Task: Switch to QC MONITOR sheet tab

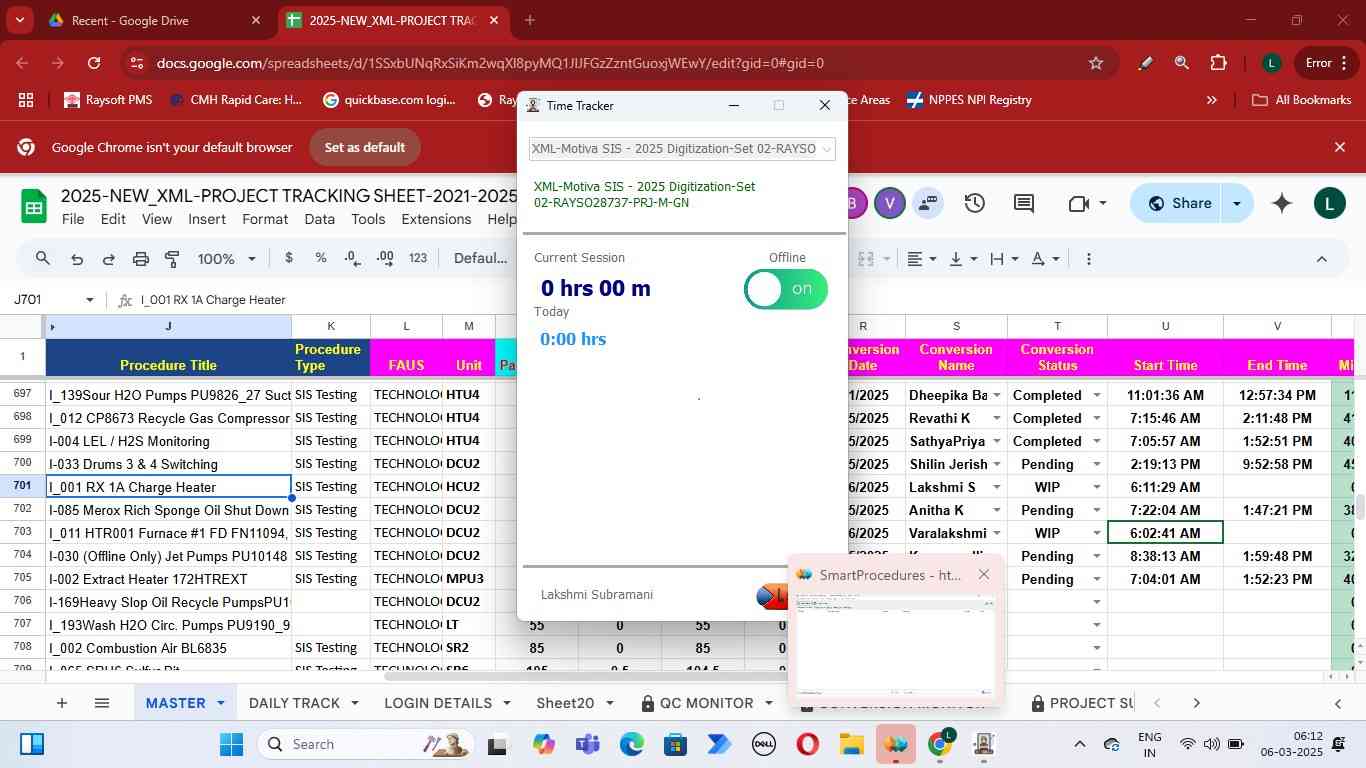Action: click(x=706, y=703)
